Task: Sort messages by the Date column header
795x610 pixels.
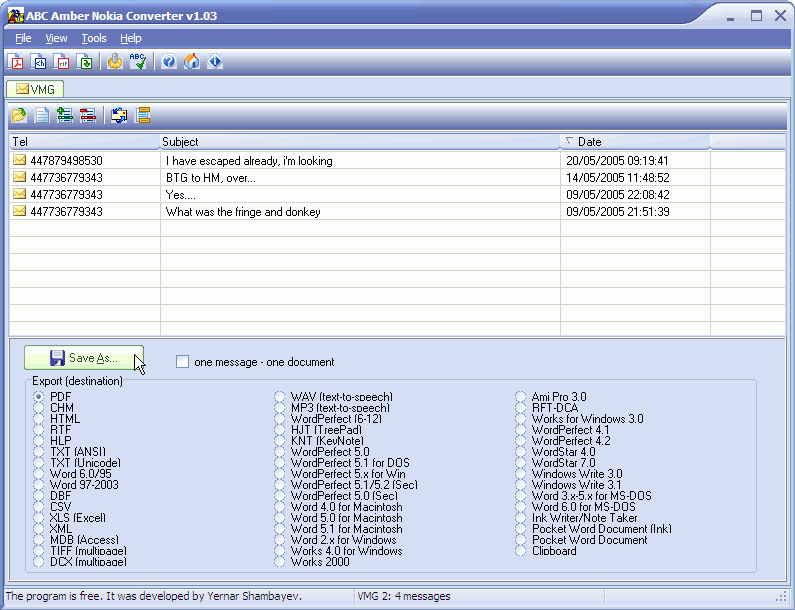Action: (635, 142)
